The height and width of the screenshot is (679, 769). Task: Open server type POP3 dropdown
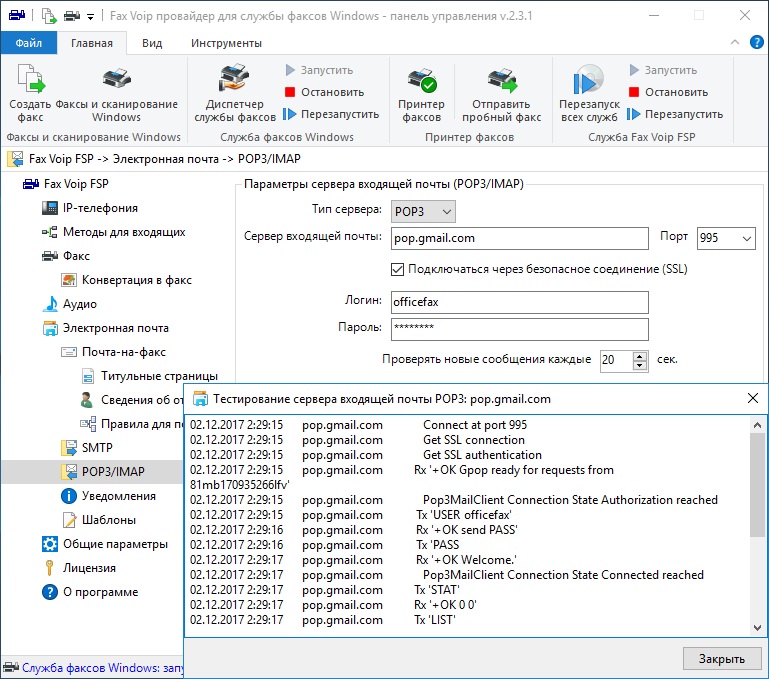(423, 211)
